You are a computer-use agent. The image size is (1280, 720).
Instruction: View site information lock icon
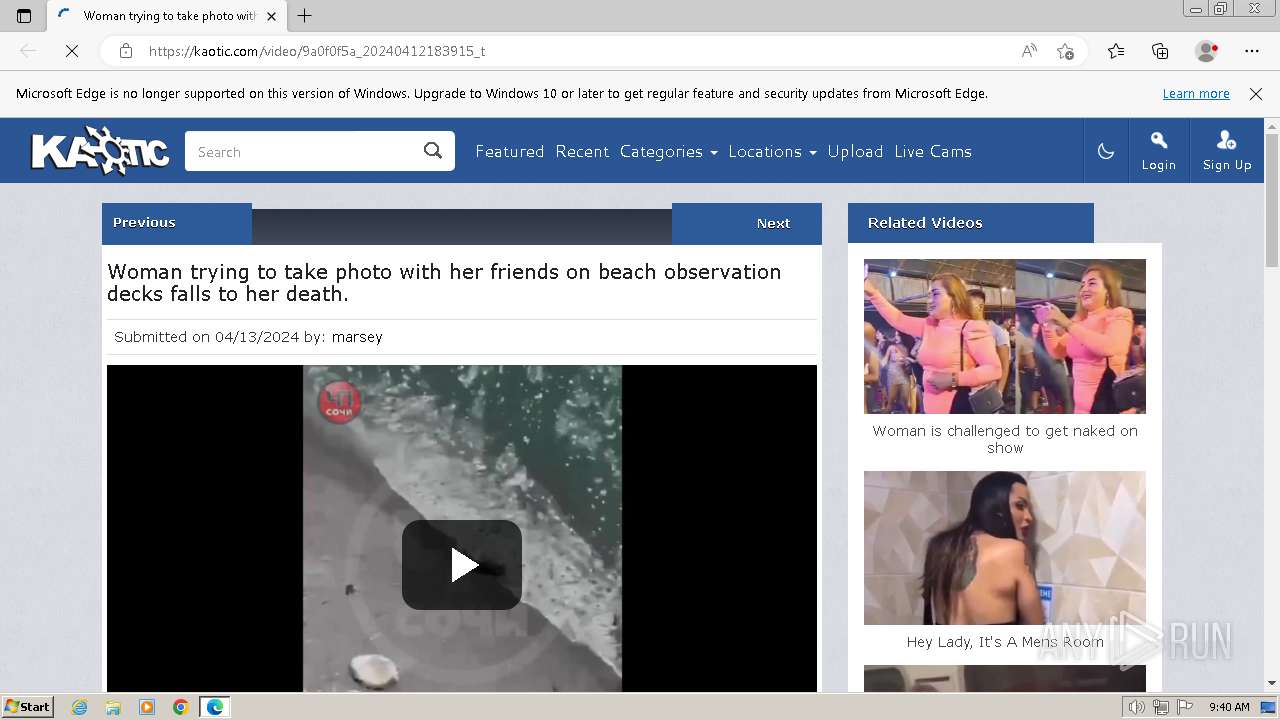pos(126,51)
